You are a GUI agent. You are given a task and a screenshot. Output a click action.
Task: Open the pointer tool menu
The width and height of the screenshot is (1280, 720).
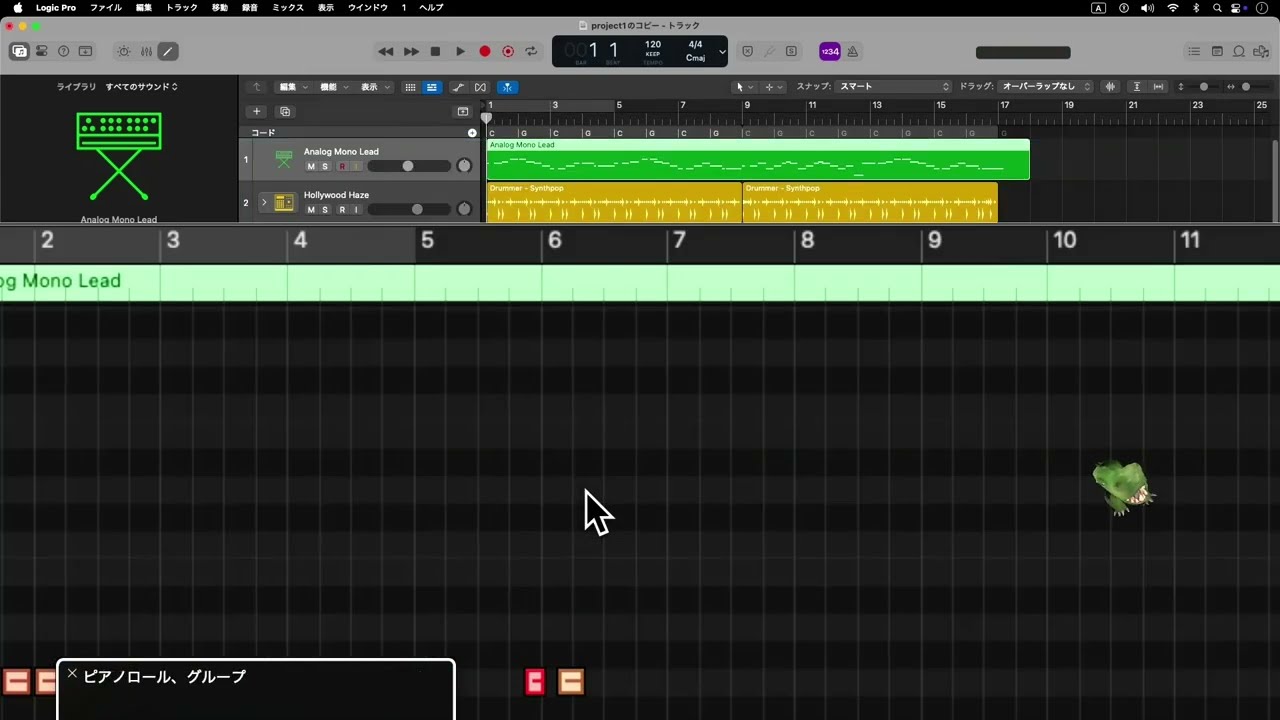[x=745, y=87]
